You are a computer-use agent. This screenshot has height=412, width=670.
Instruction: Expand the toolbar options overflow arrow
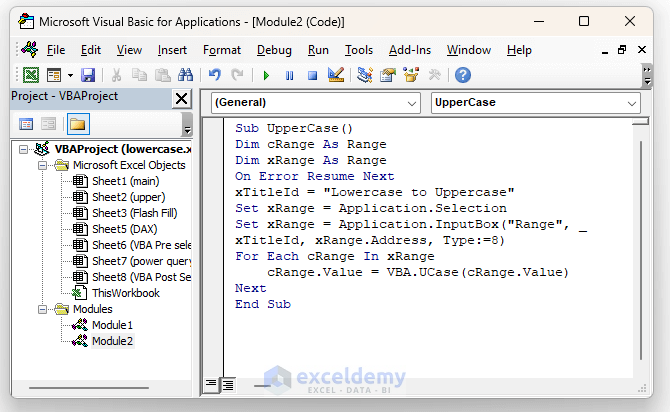click(647, 76)
